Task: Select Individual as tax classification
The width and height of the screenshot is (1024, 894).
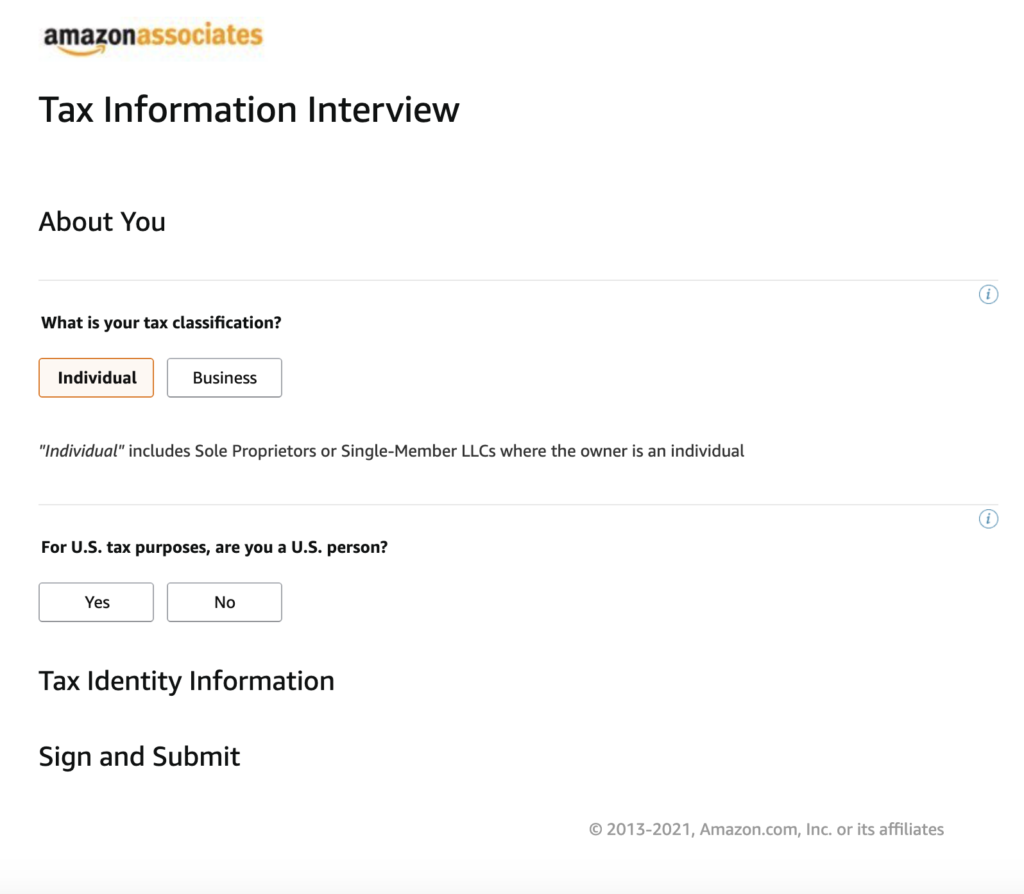Action: 96,377
